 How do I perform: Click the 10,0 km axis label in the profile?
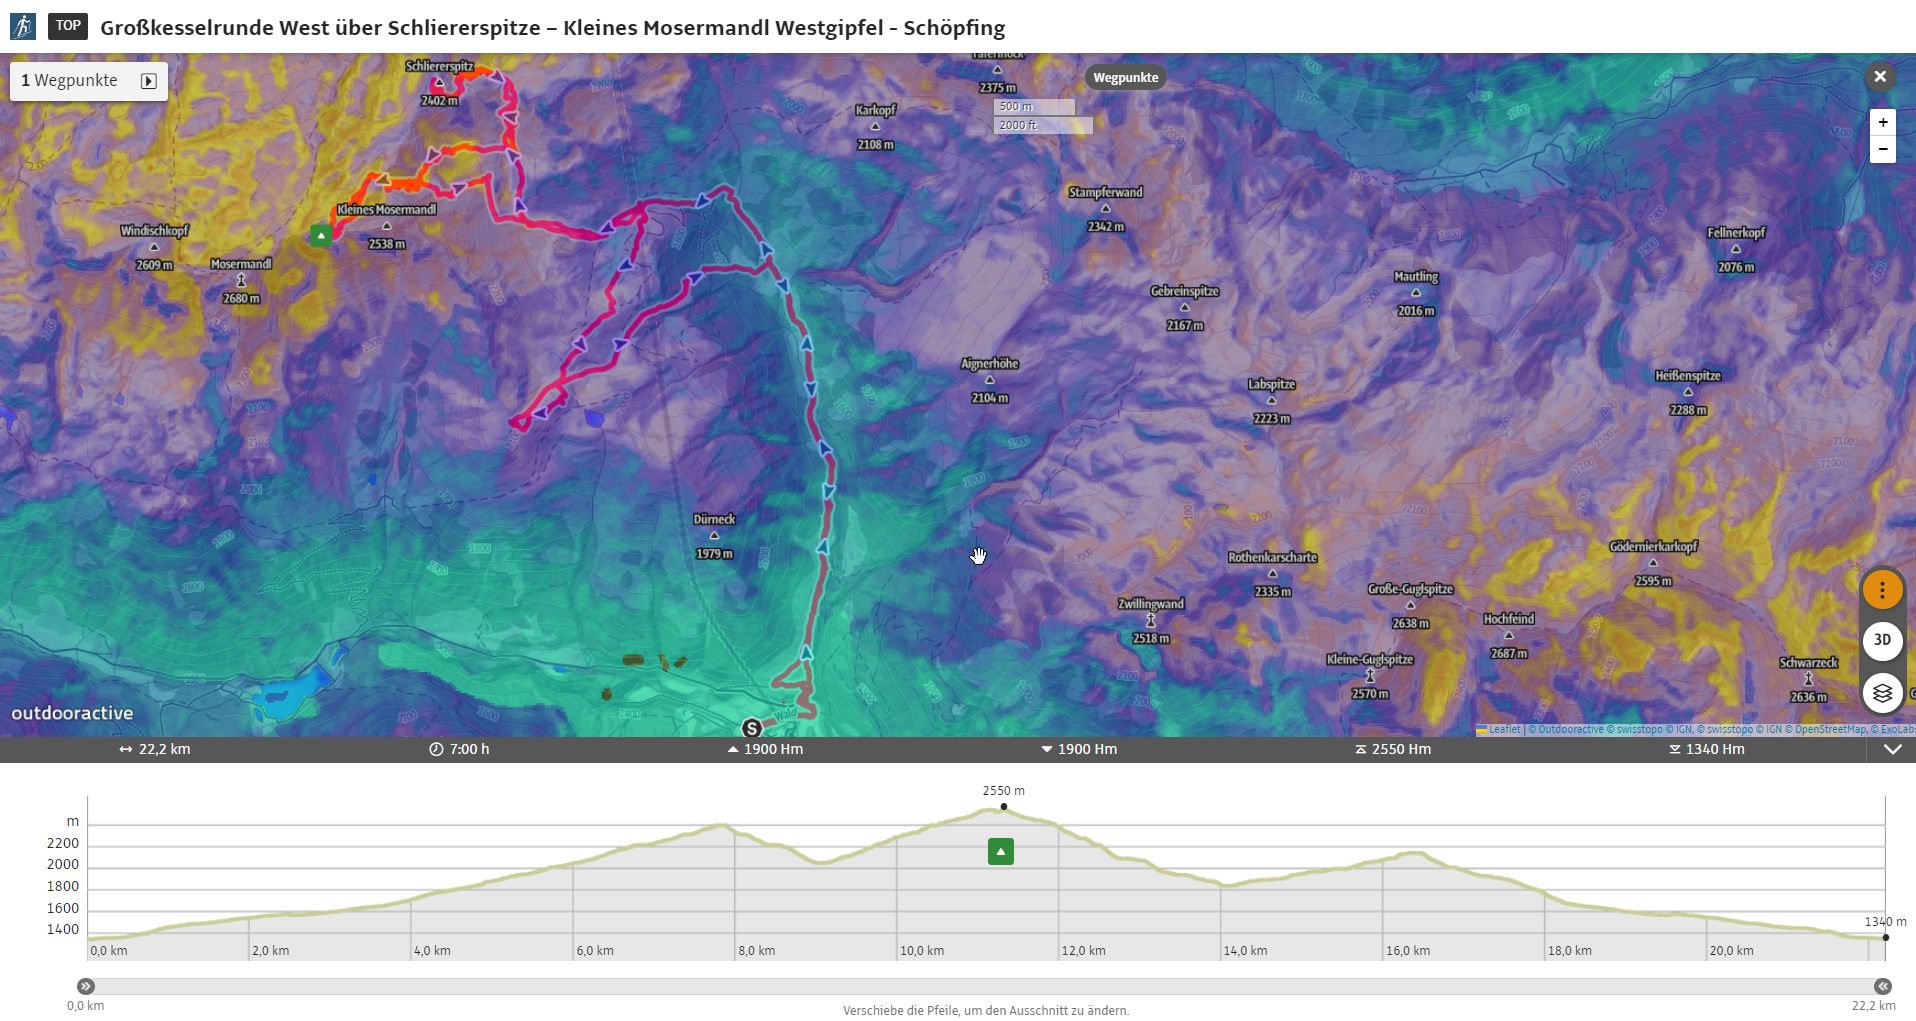coord(922,951)
